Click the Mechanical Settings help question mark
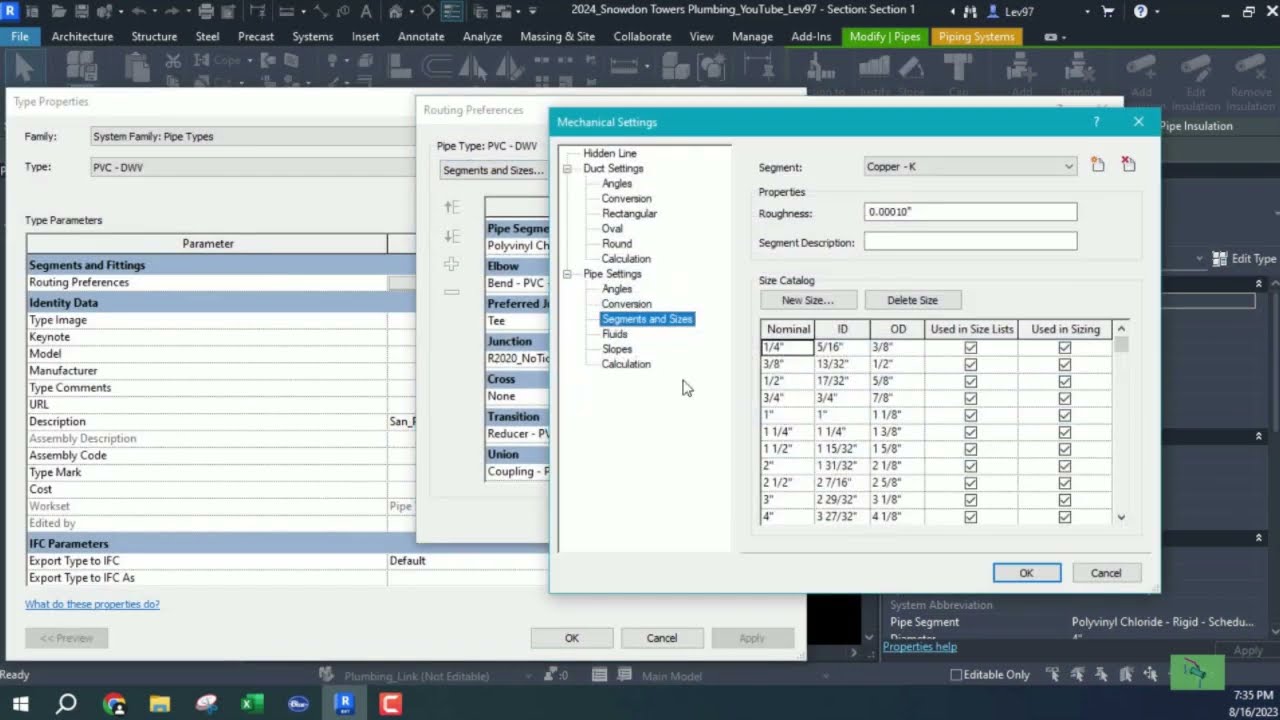1280x720 pixels. click(1096, 122)
